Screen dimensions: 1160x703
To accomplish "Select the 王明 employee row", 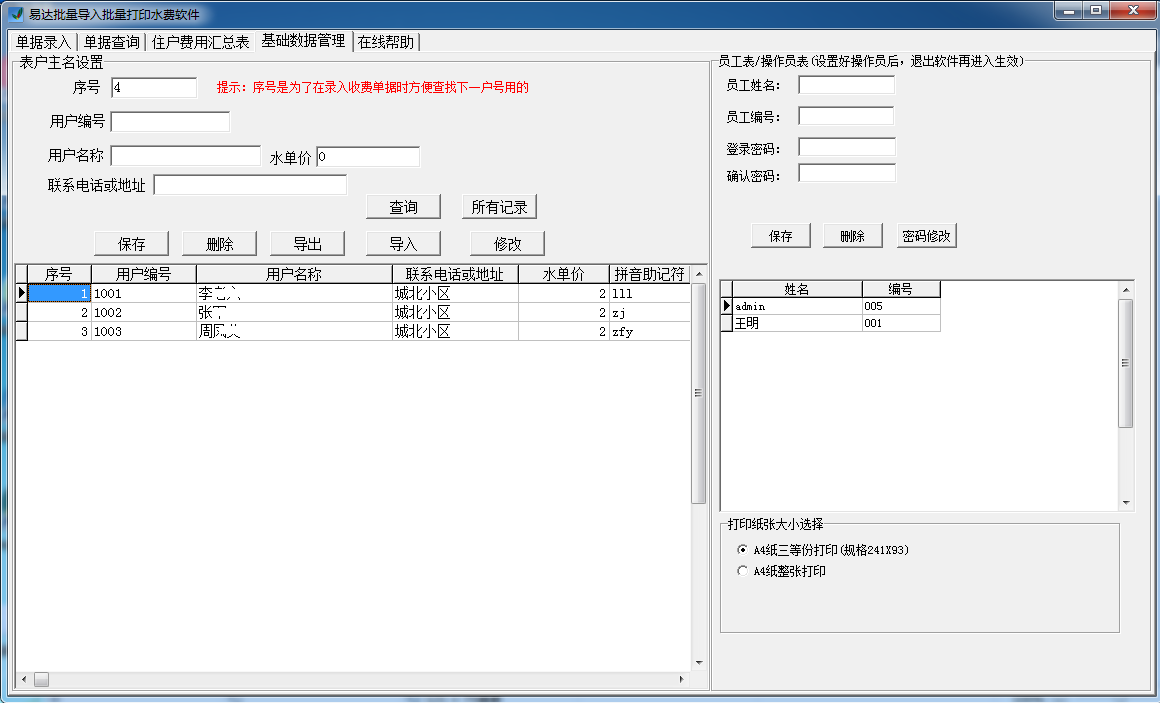I will click(x=830, y=323).
